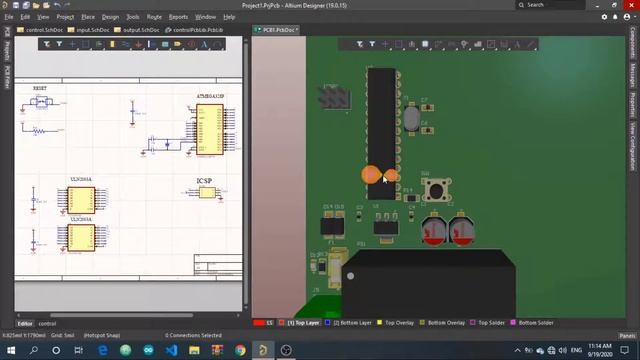Click the second filter funnel icon in the PCB toolbar

[x=372, y=44]
